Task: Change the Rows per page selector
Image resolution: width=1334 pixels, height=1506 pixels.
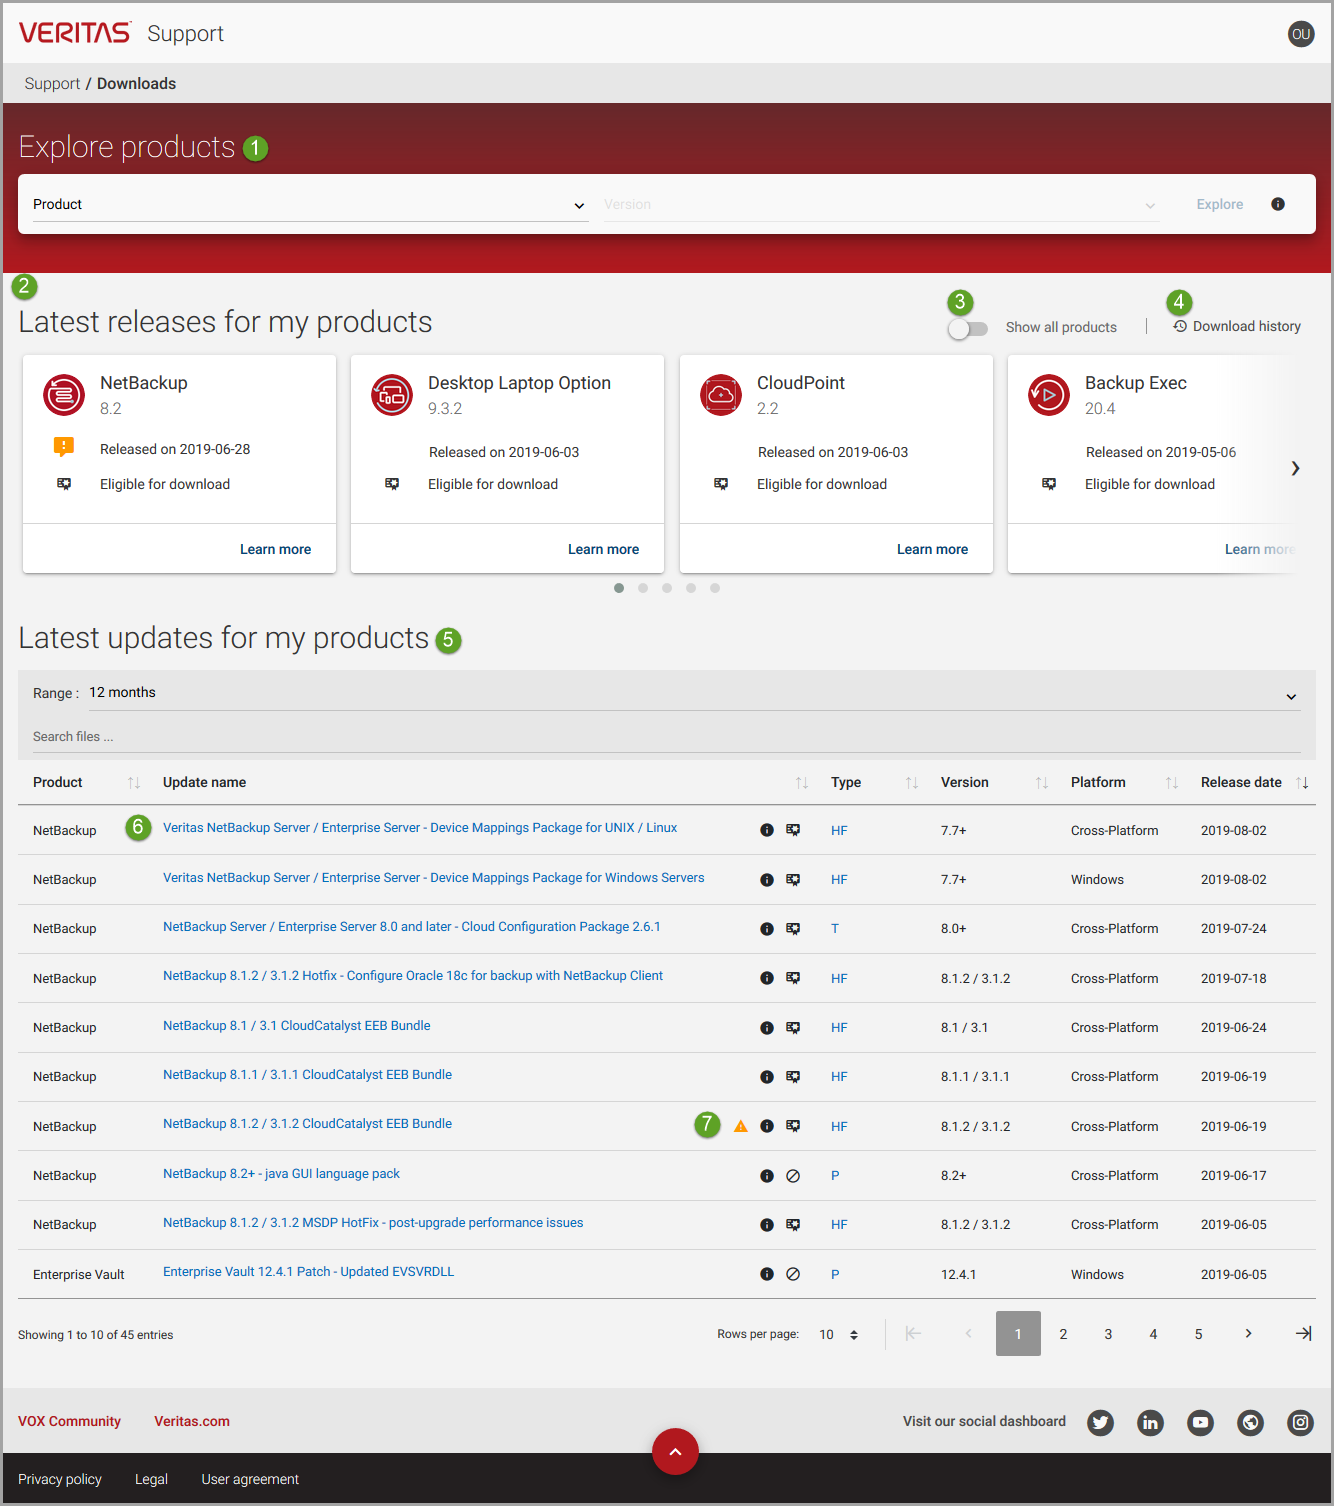Action: pos(838,1335)
